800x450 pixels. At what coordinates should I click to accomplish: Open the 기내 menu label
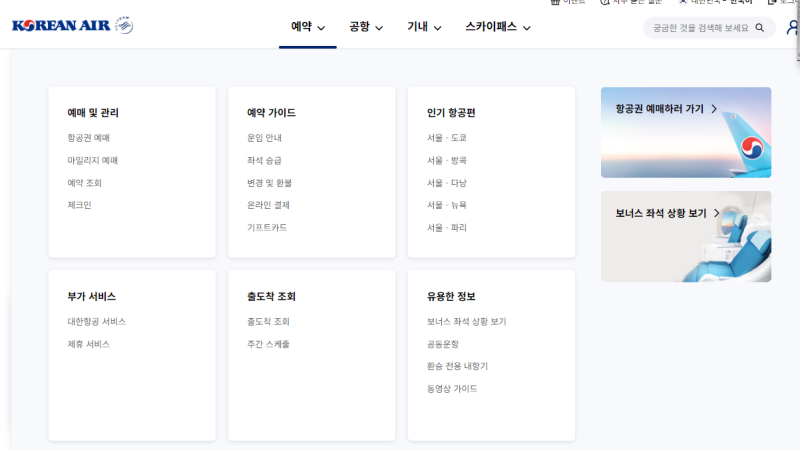(x=417, y=27)
